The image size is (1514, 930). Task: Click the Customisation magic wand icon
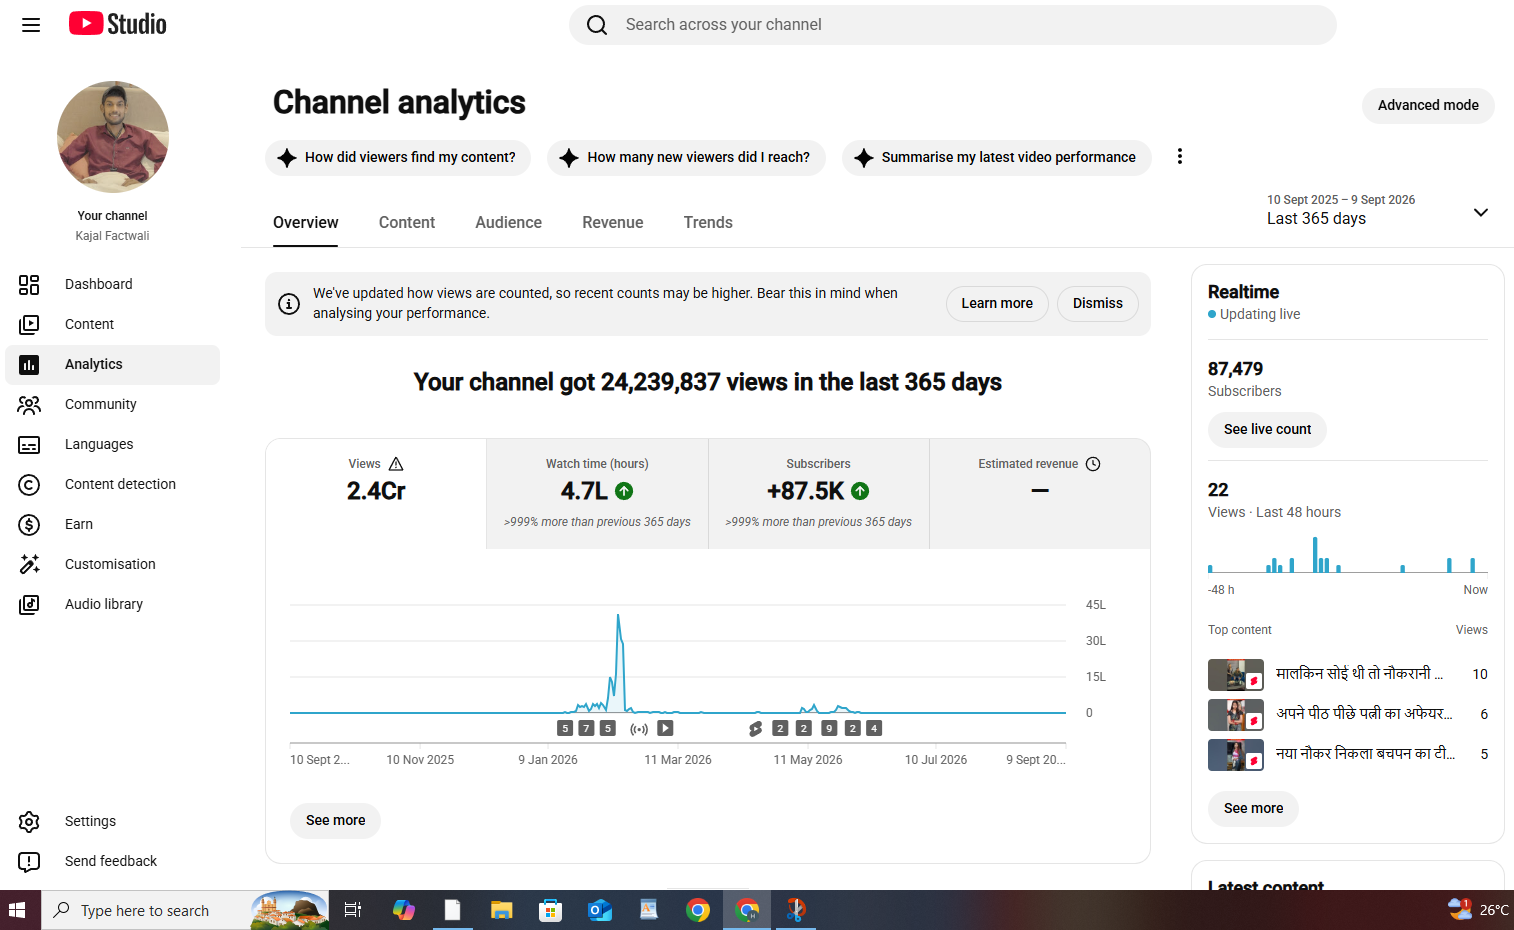29,565
